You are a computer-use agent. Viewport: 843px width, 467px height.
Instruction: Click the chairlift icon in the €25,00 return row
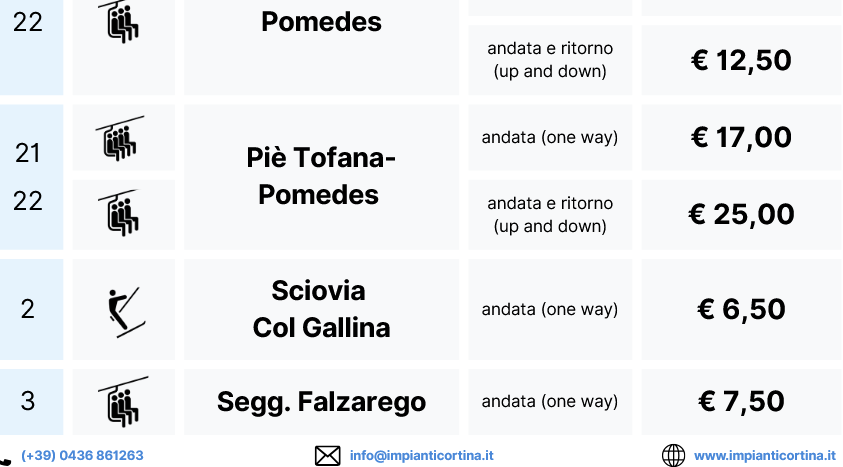[x=122, y=211]
